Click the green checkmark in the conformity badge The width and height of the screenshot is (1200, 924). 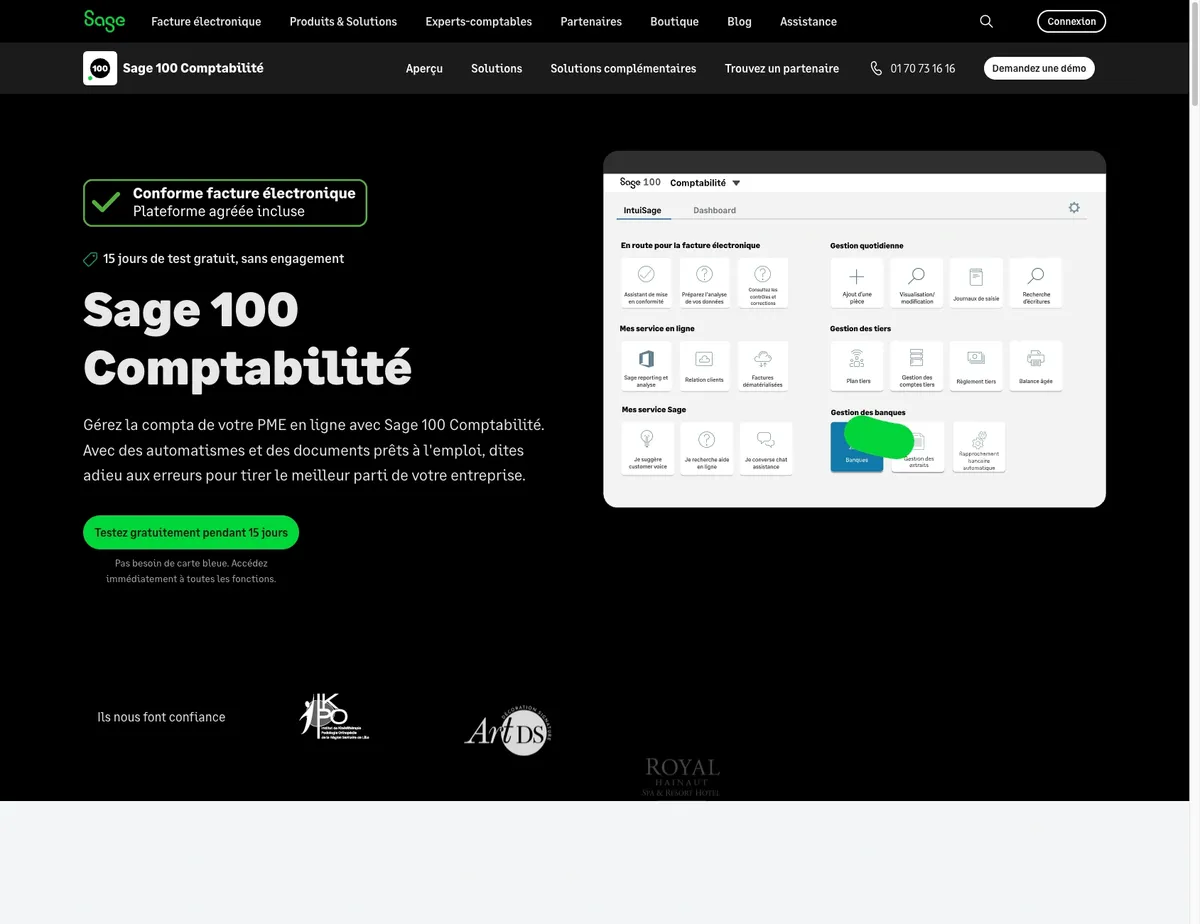(x=106, y=202)
